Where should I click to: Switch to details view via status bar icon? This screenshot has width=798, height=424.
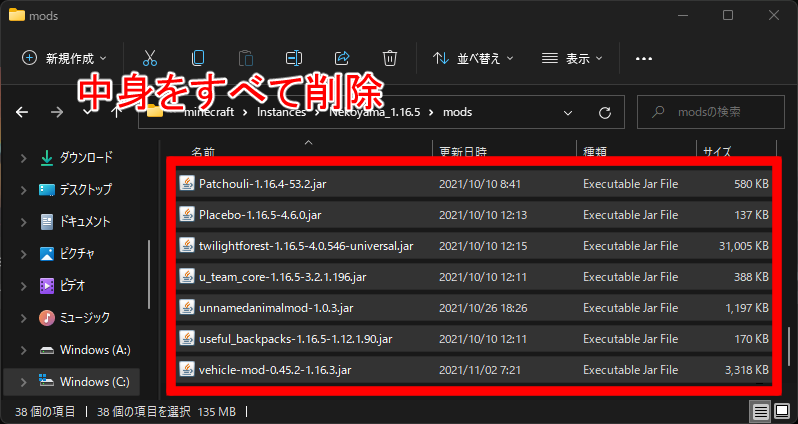760,411
